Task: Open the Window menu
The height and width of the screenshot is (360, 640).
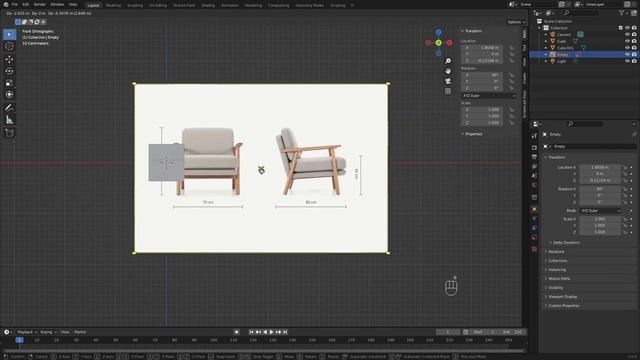Action: point(57,4)
